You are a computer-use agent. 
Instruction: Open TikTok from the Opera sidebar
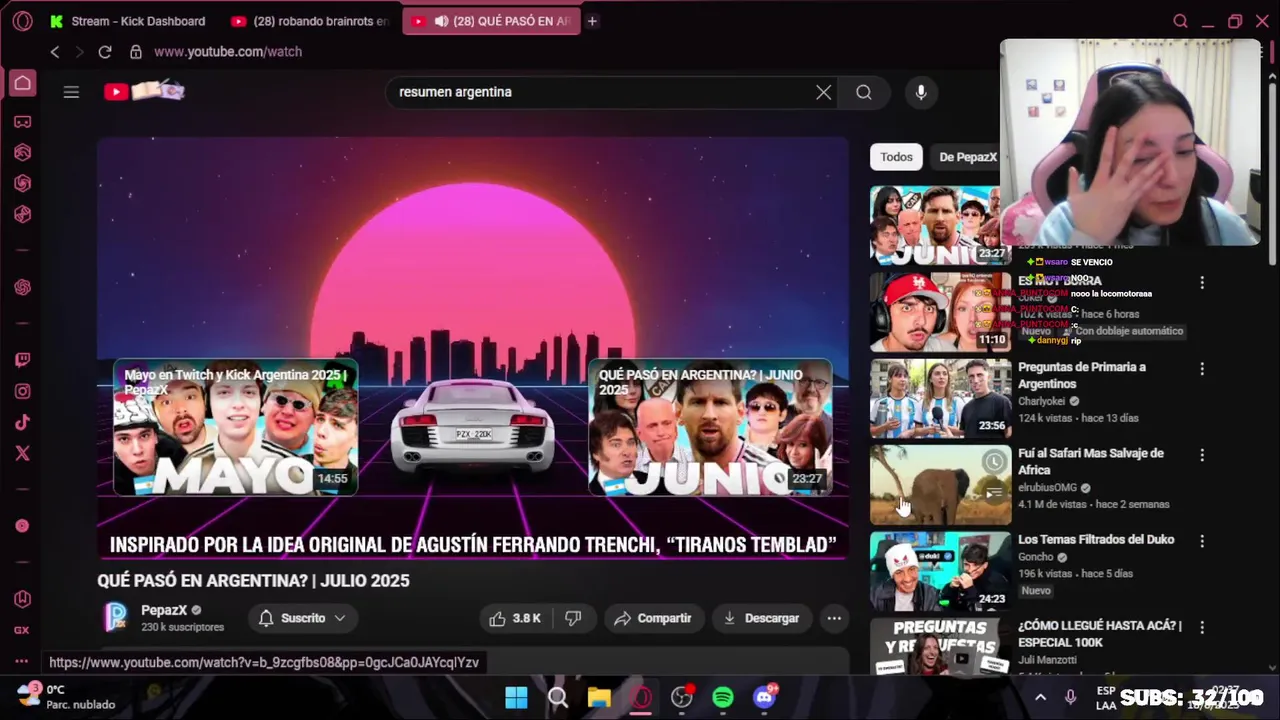coord(22,423)
